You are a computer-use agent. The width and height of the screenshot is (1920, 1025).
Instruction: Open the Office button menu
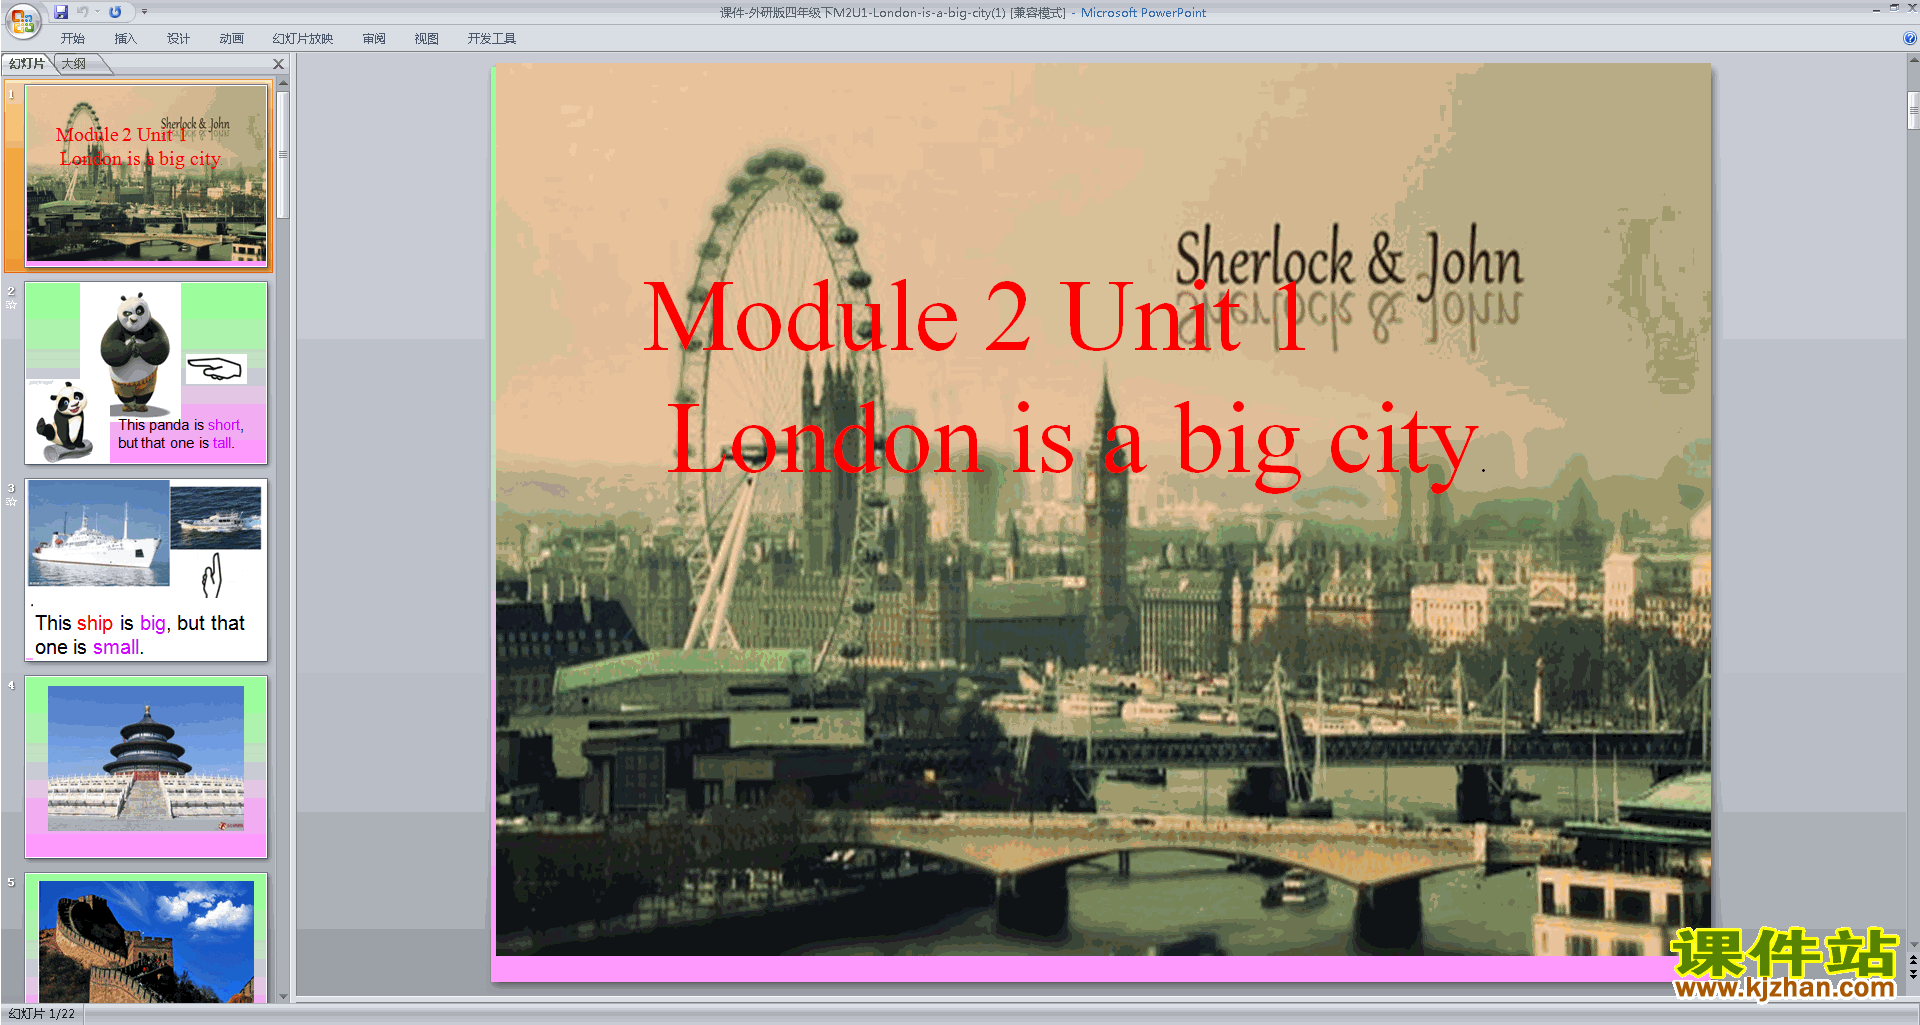22,20
